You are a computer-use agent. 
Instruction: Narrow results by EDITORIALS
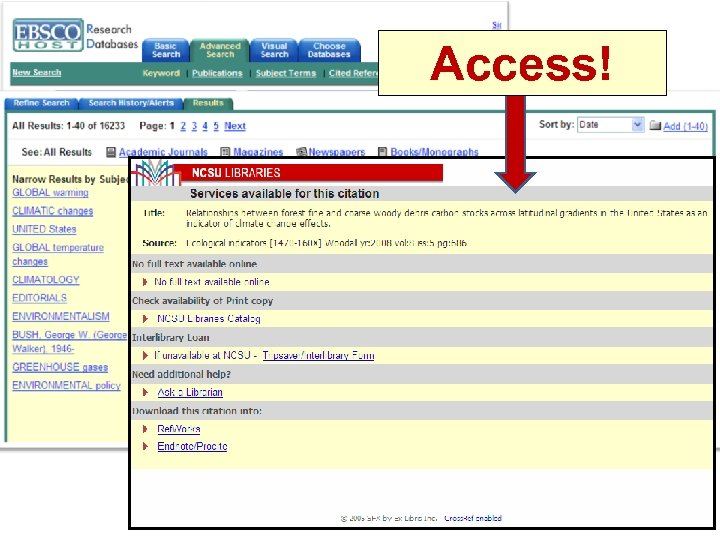[x=39, y=298]
